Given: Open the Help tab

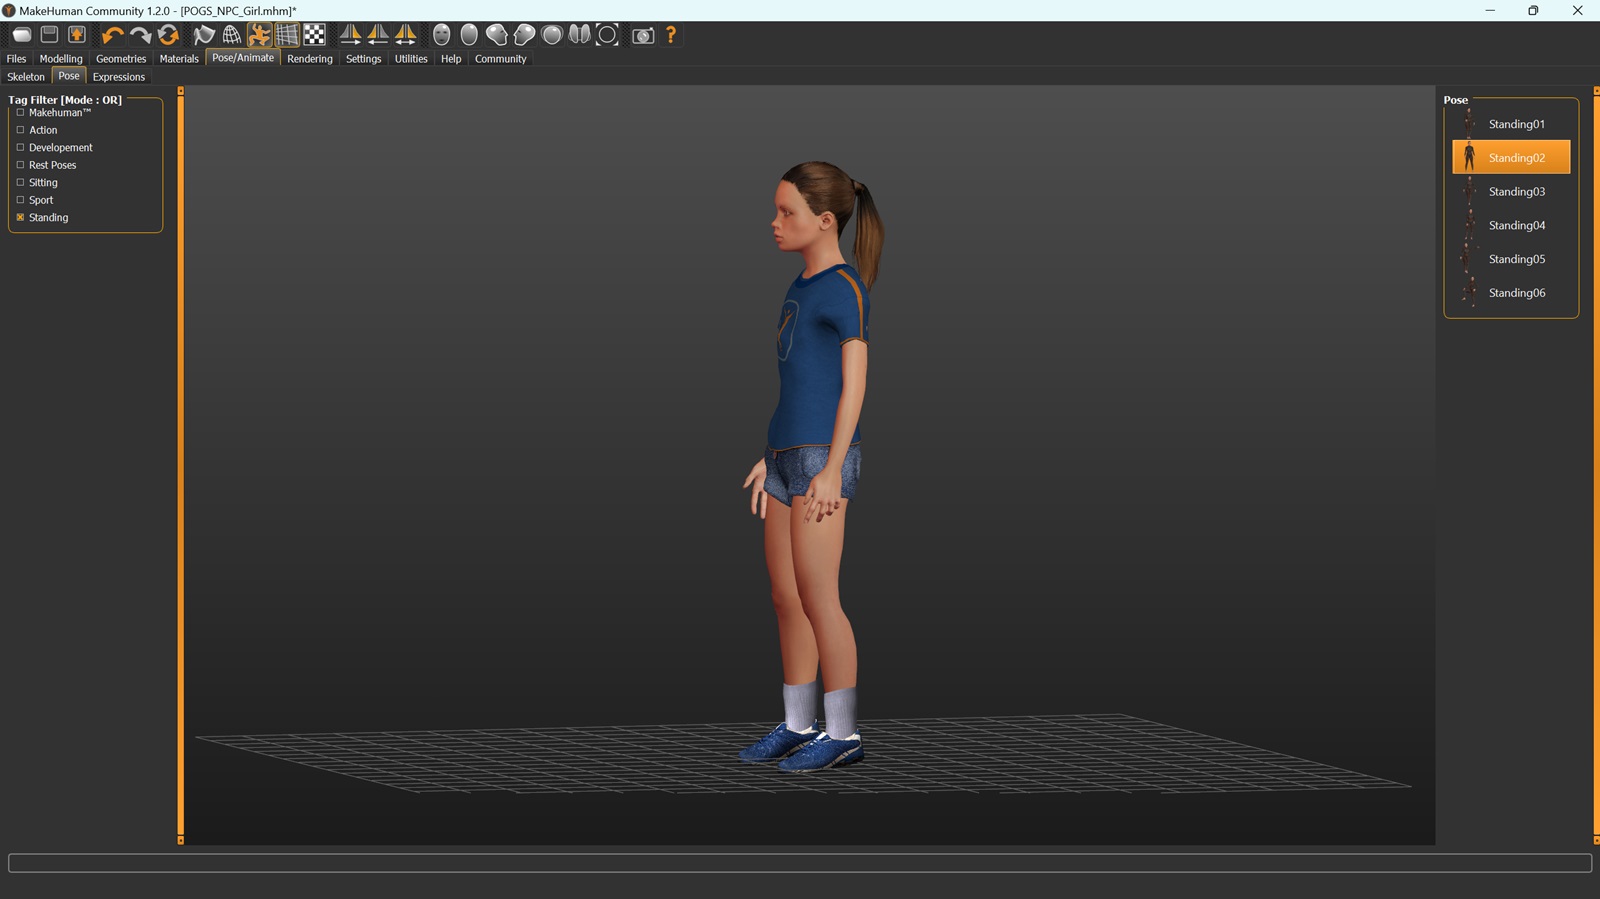Looking at the screenshot, I should [x=451, y=59].
